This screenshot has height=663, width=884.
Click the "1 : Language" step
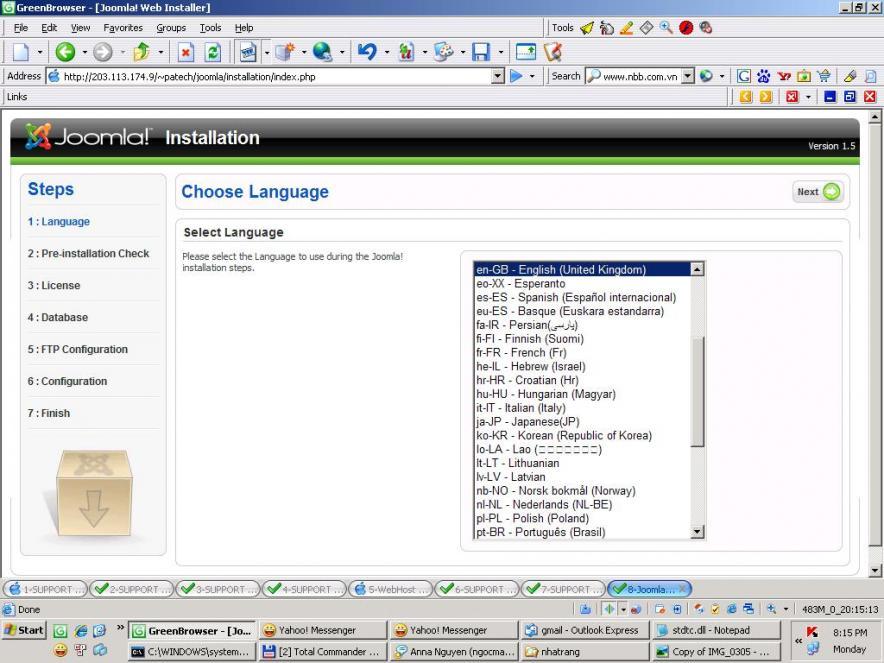[59, 222]
